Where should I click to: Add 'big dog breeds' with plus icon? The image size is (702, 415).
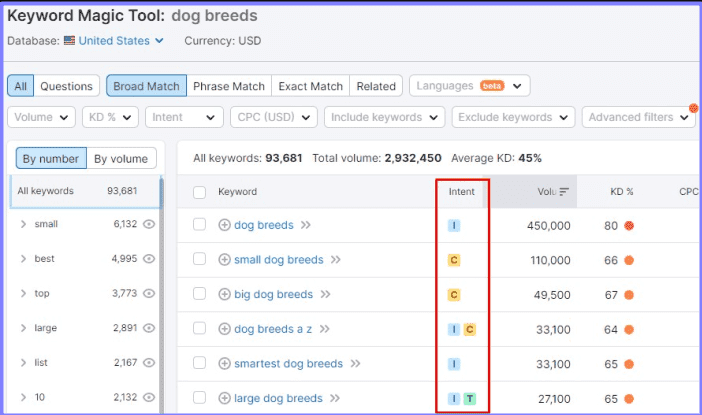tap(224, 294)
